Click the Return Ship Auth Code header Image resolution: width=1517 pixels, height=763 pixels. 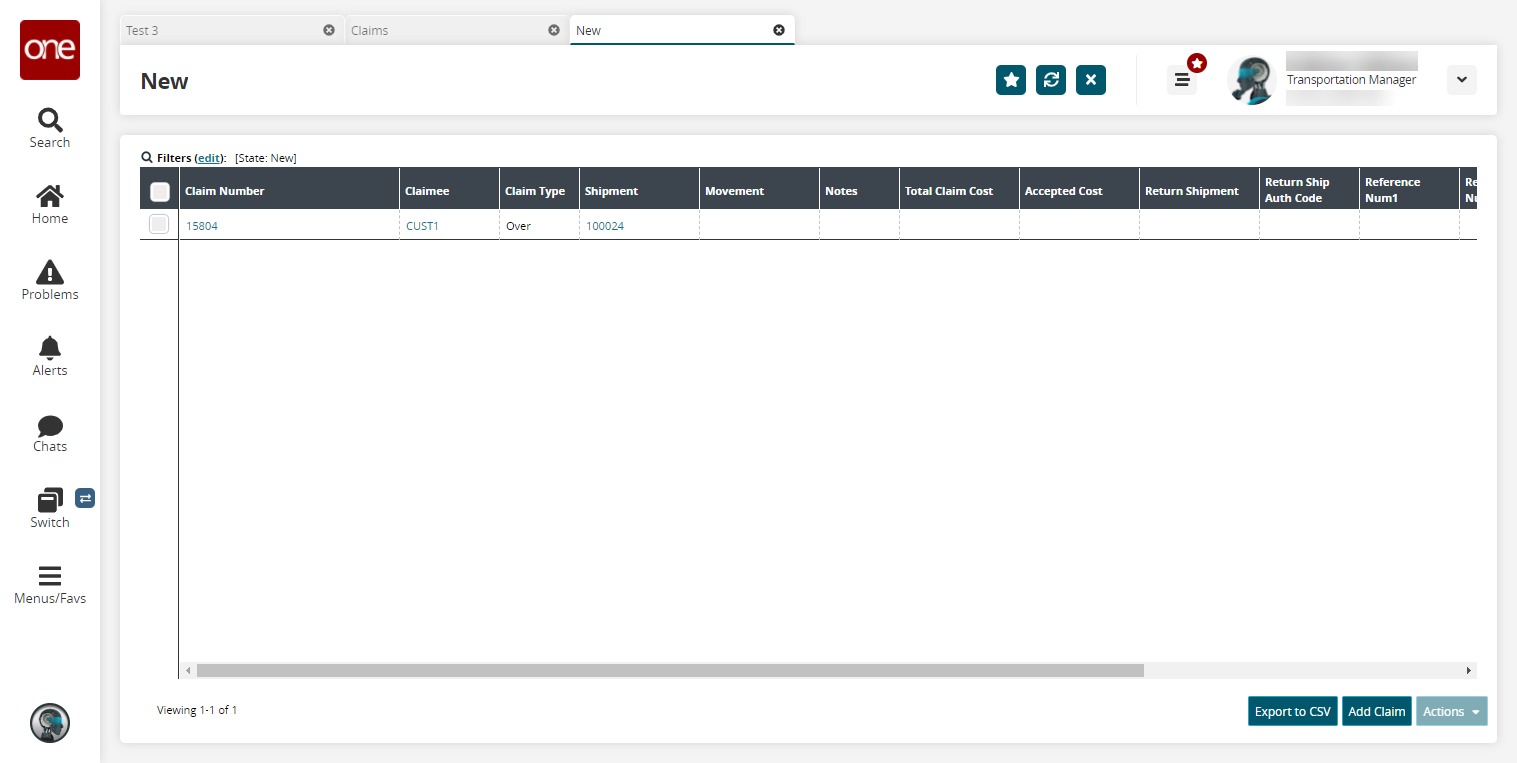[x=1309, y=190]
